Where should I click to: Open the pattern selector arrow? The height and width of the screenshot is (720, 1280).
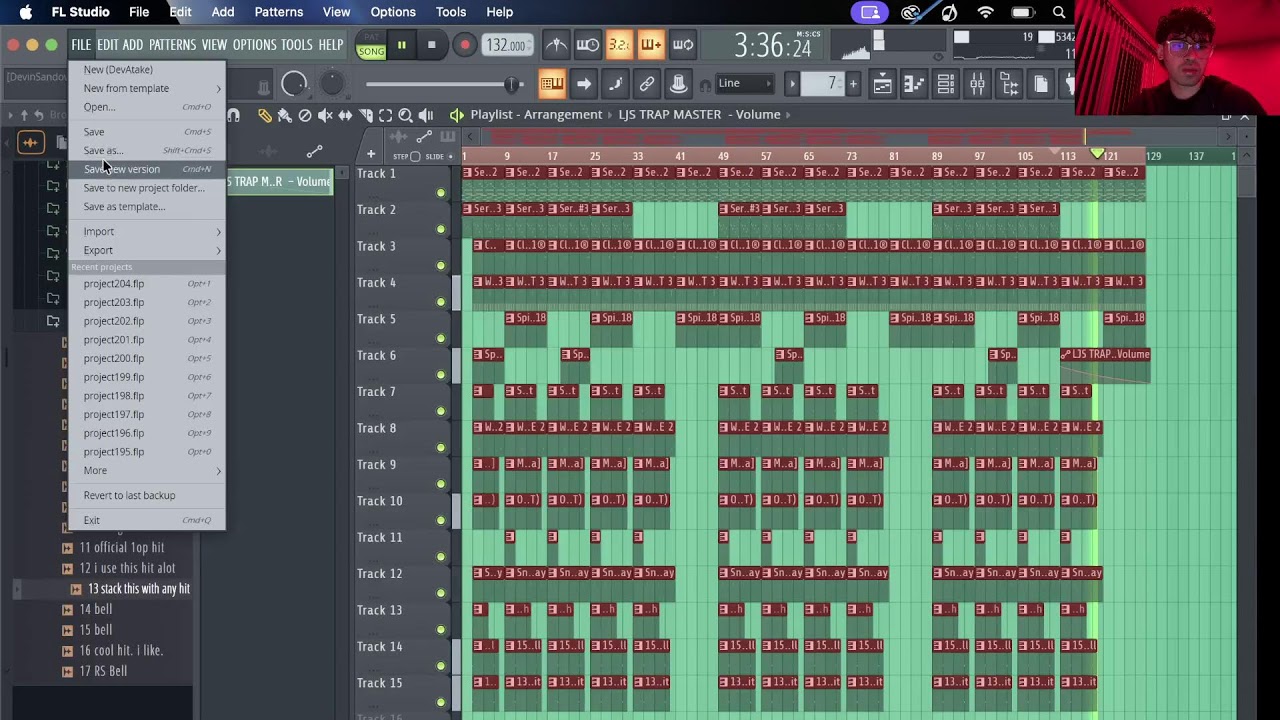(x=792, y=84)
